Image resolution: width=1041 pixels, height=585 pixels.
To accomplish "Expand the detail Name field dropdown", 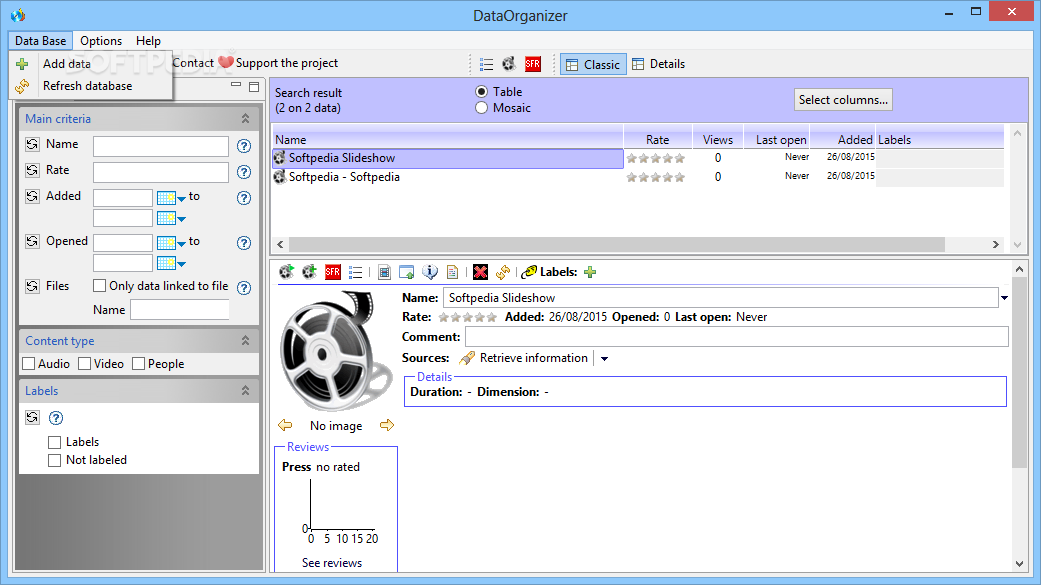I will click(x=1004, y=298).
